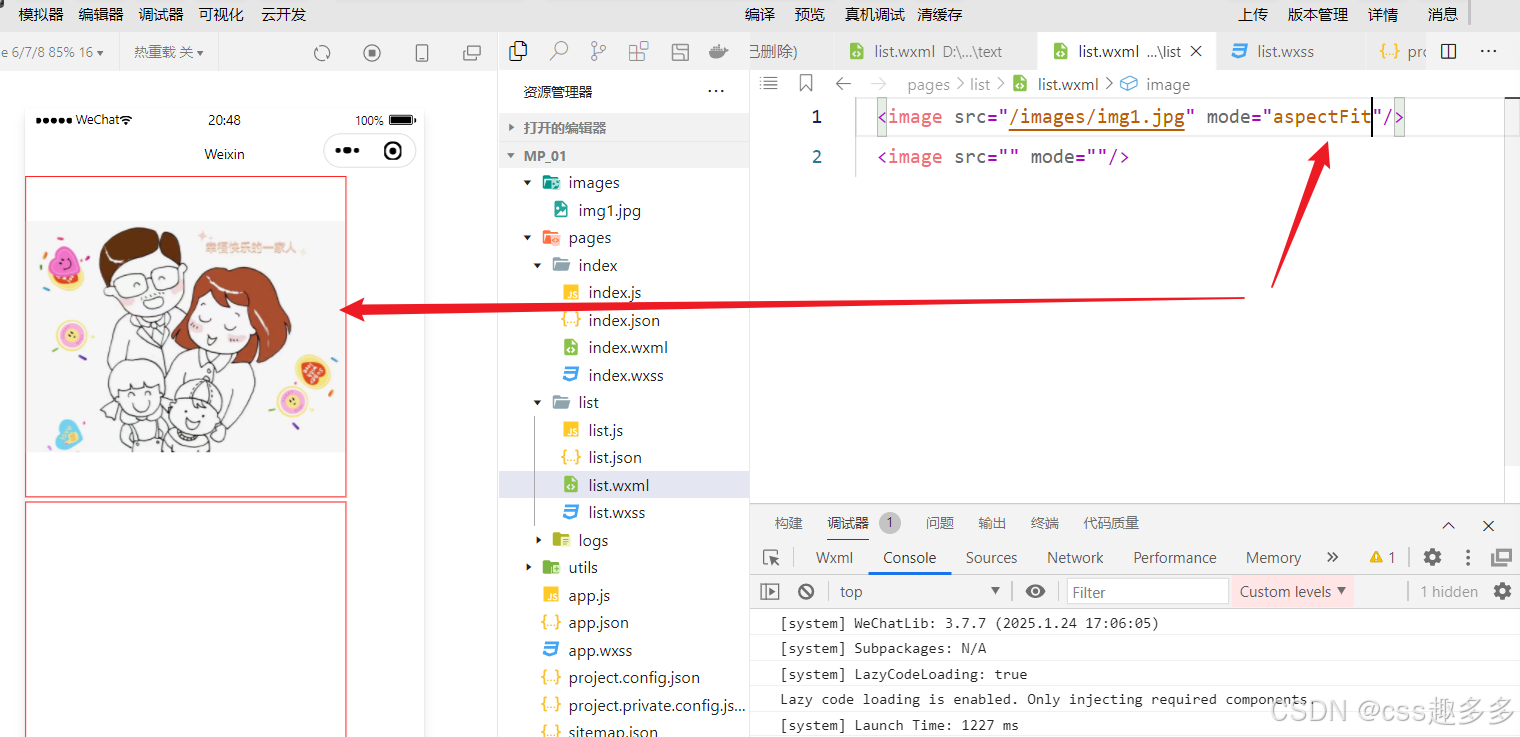Open the Docker whale sidebar icon
Viewport: 1520px width, 737px height.
[x=718, y=52]
